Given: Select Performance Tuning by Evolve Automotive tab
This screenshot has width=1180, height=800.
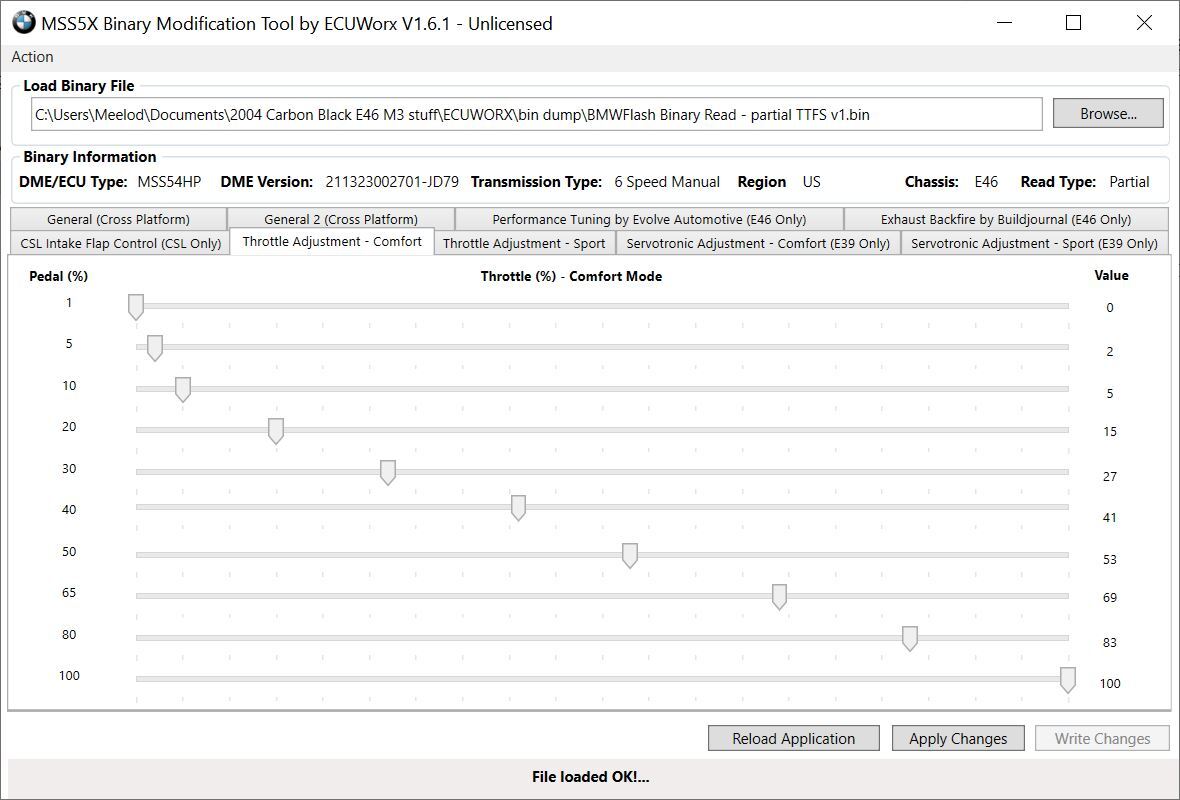Looking at the screenshot, I should point(648,219).
